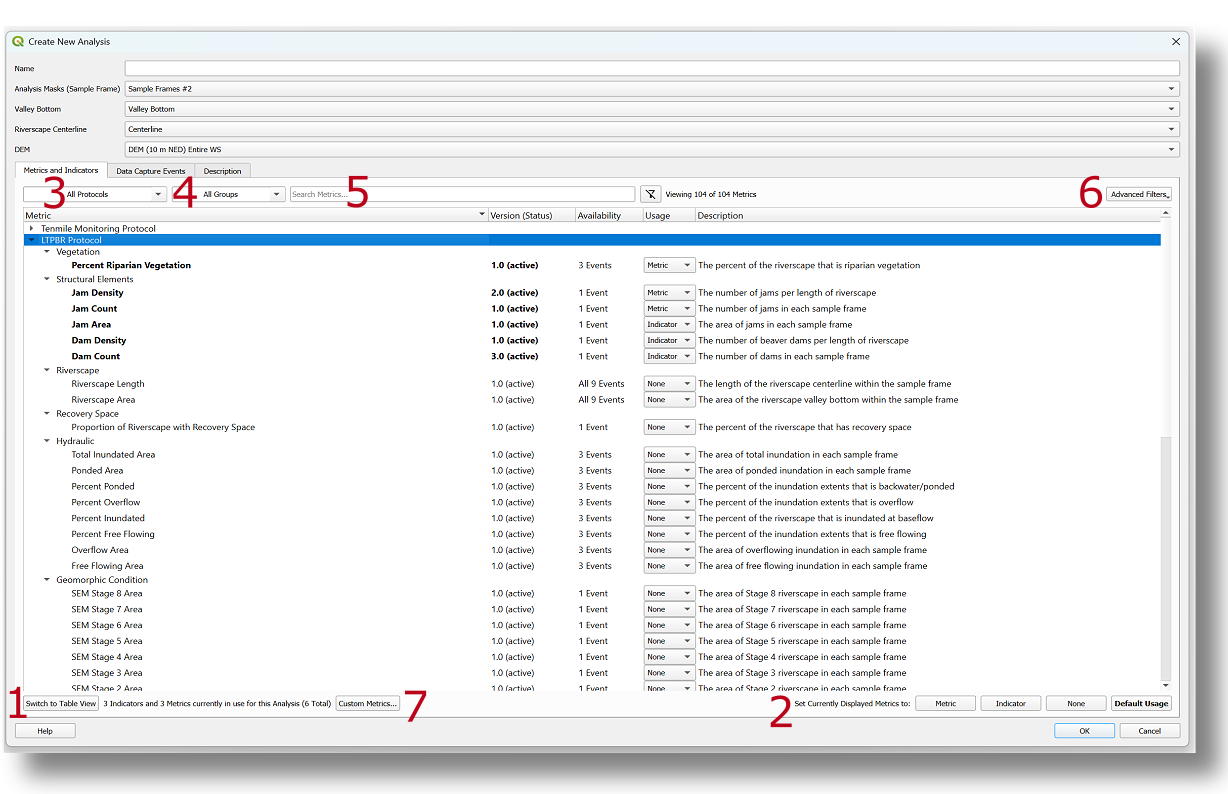Switch to the Metrics and Indicators tab
1228x794 pixels.
tap(61, 171)
